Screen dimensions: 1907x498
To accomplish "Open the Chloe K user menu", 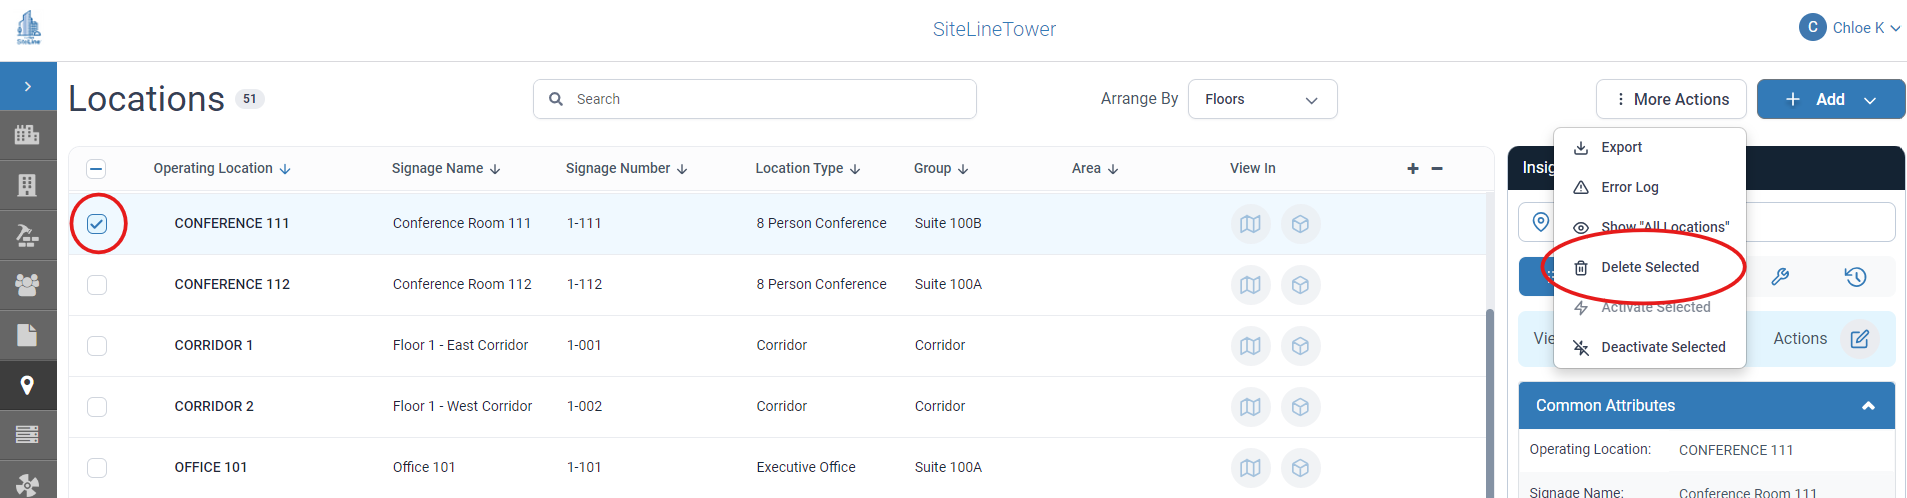I will click(x=1850, y=28).
